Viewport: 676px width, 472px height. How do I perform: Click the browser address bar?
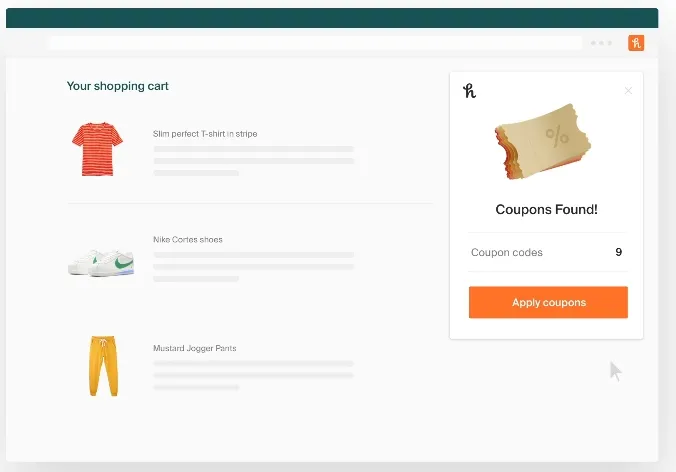point(315,43)
